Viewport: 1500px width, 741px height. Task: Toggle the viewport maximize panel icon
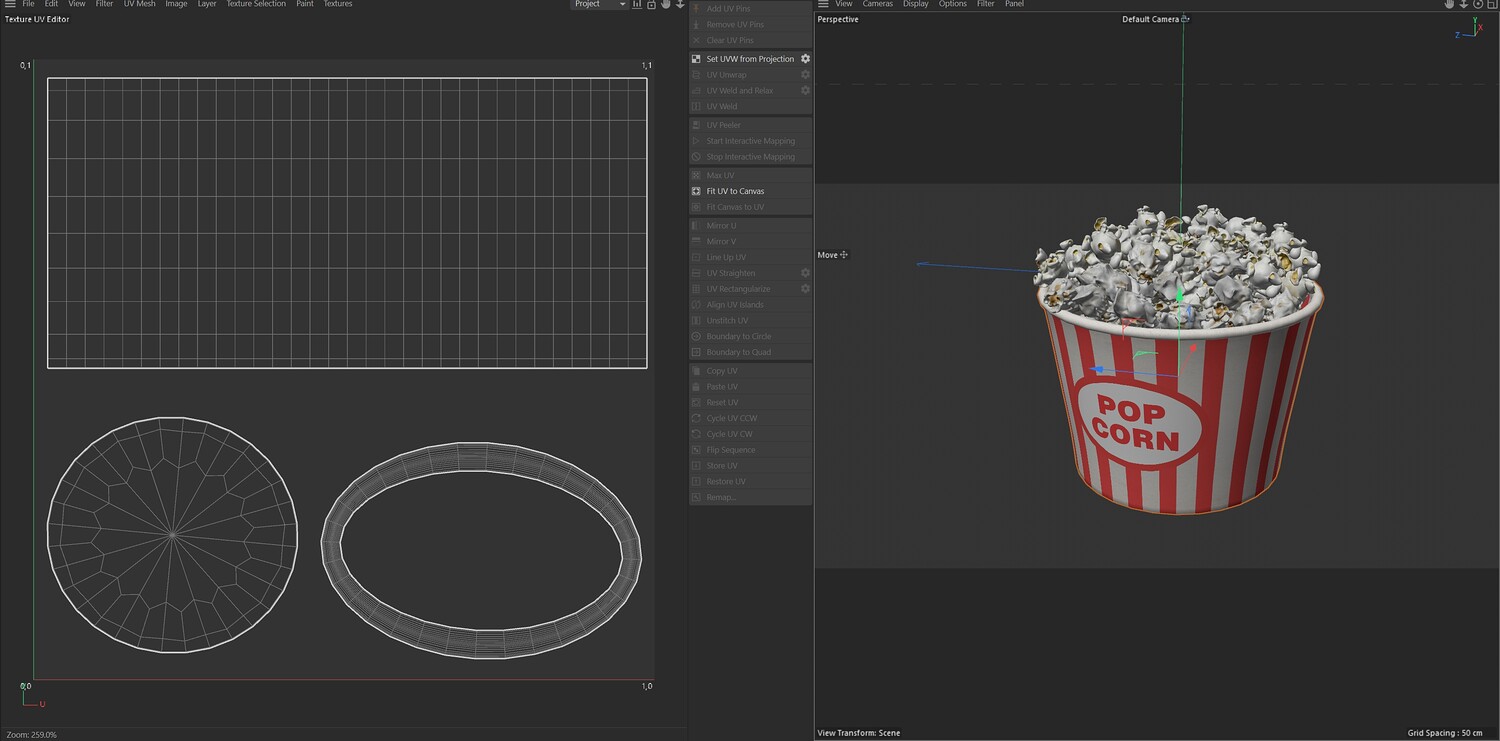[x=1492, y=4]
